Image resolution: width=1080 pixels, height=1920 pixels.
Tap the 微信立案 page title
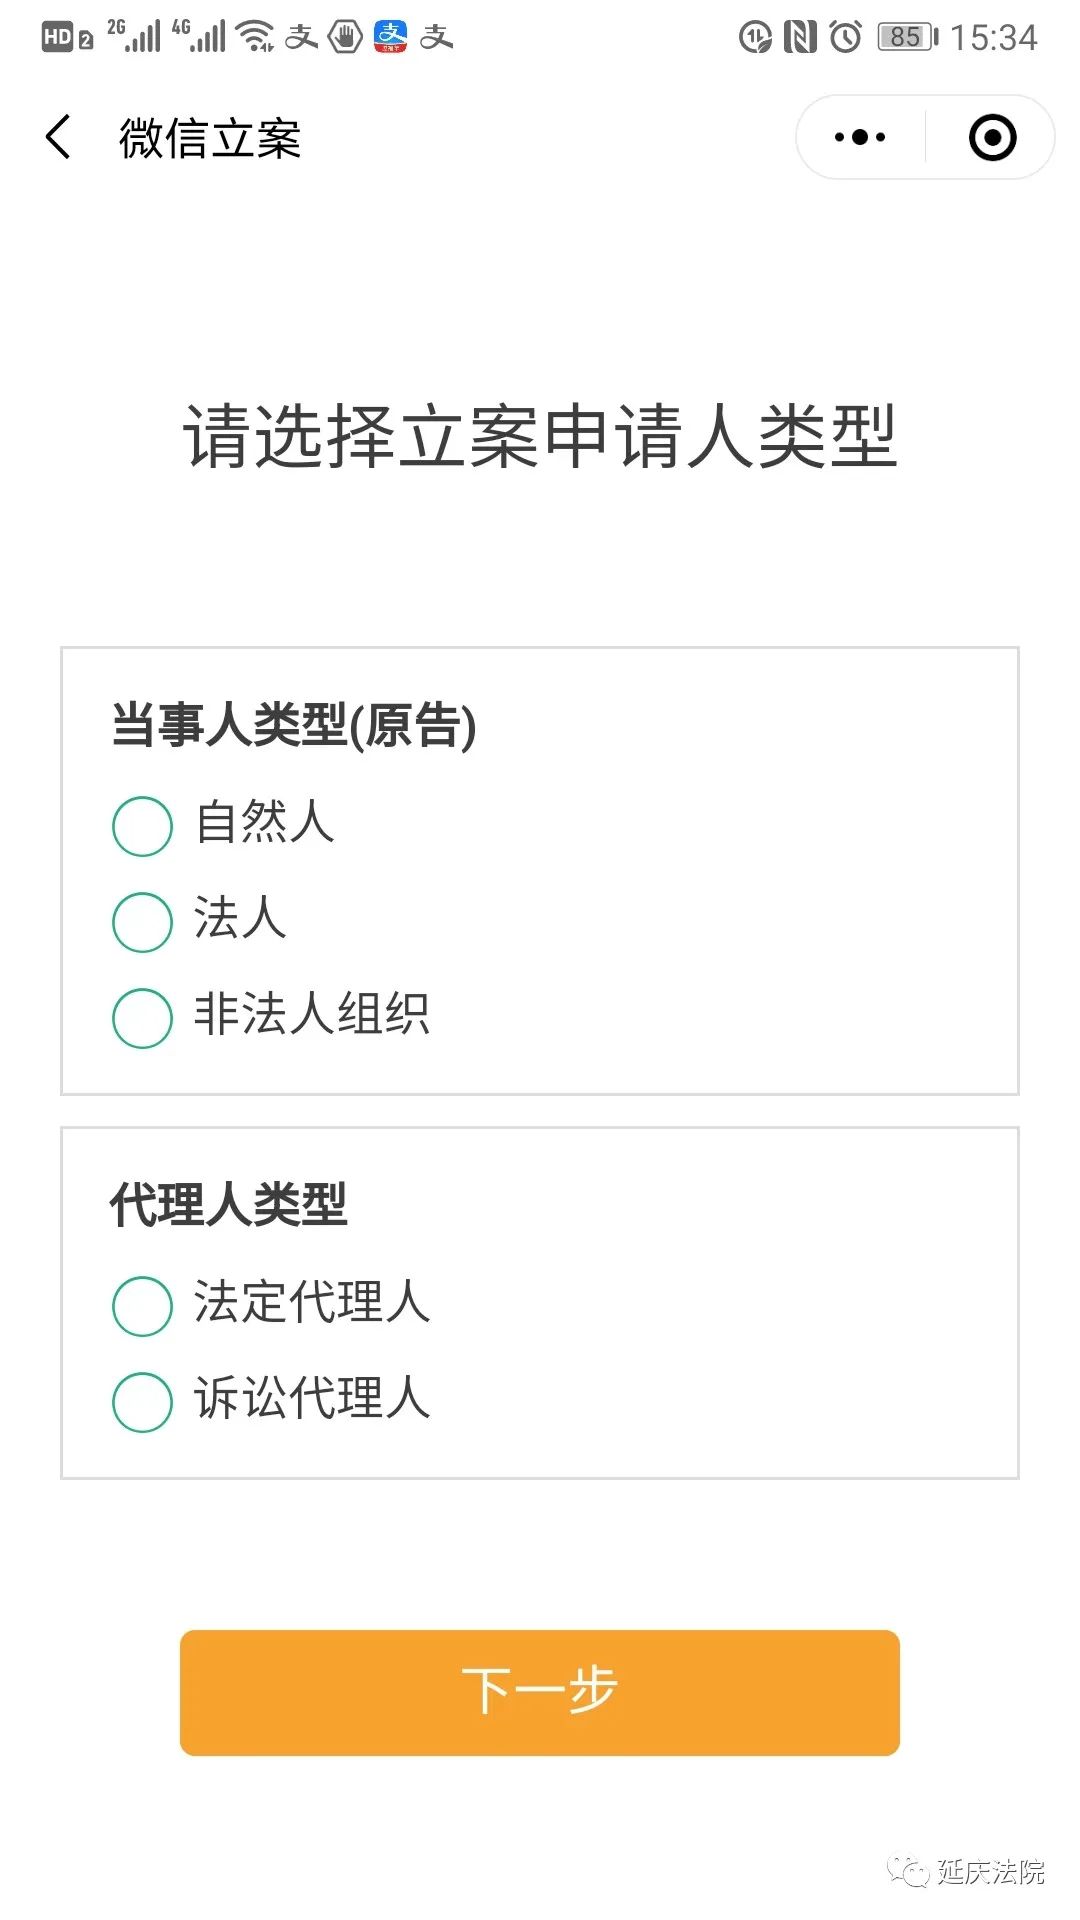click(x=210, y=138)
